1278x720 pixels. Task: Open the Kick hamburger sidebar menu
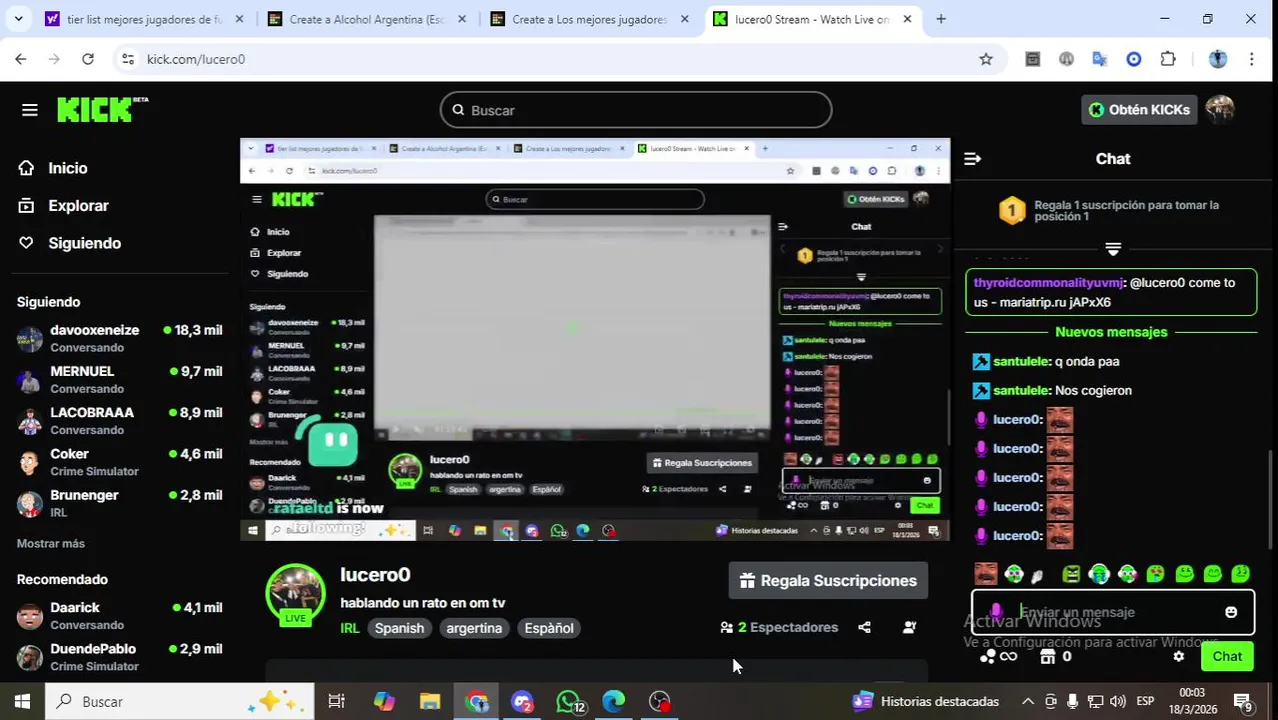pyautogui.click(x=29, y=110)
